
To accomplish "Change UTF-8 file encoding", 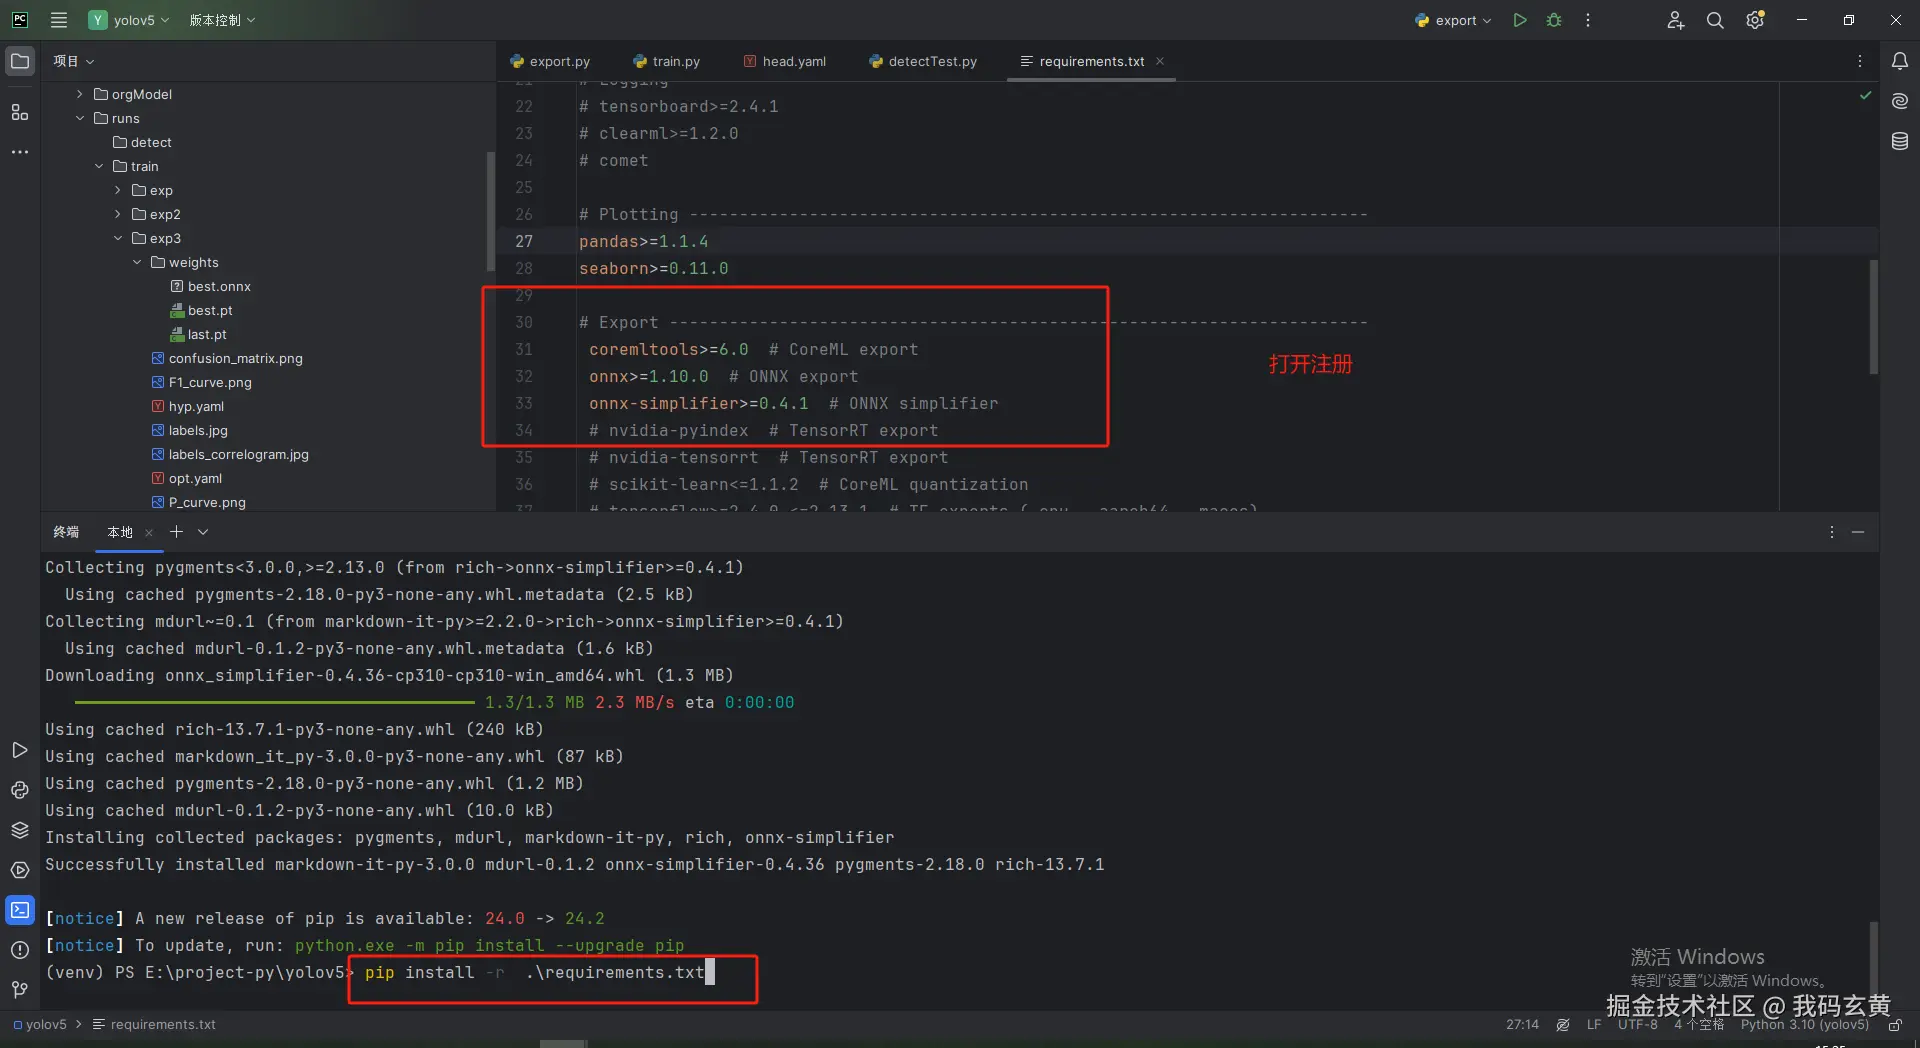I will [1638, 1025].
